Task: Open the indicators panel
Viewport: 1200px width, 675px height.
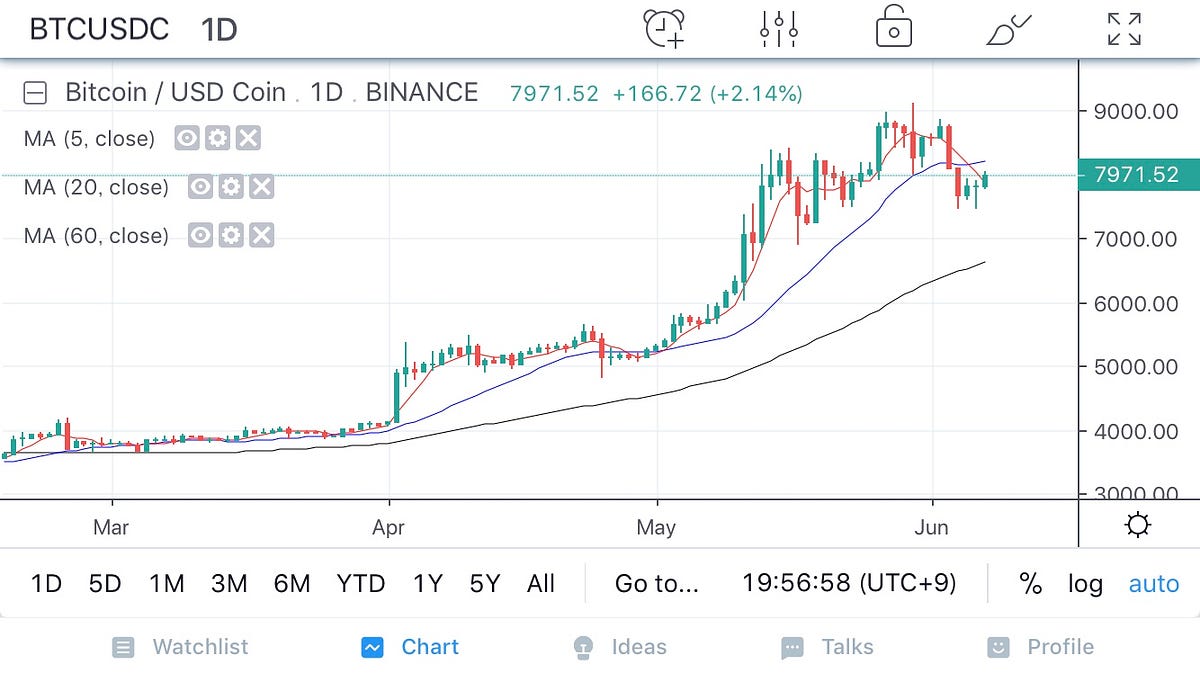Action: (x=778, y=28)
